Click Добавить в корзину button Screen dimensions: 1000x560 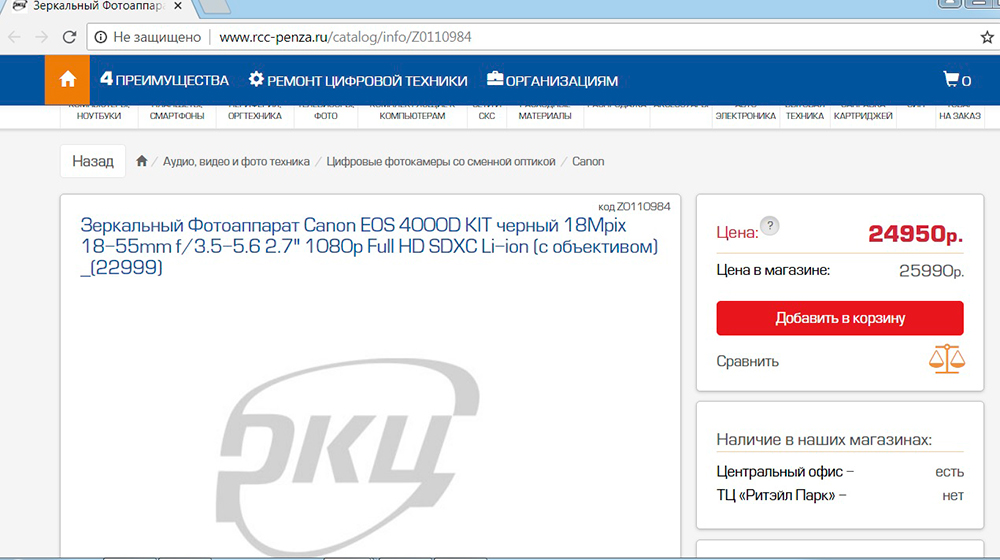click(x=840, y=318)
